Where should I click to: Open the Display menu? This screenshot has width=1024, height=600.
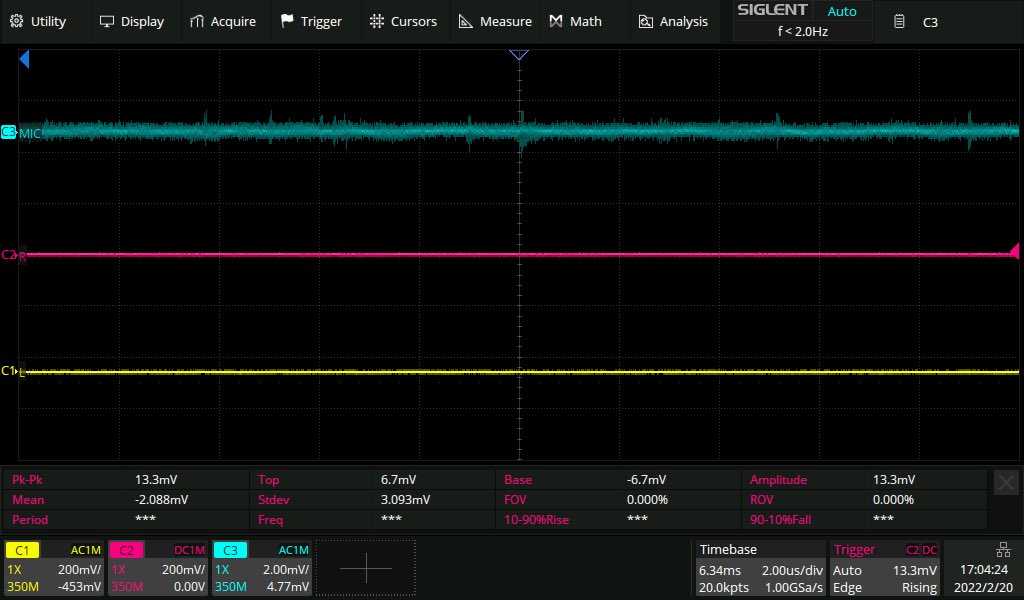pyautogui.click(x=131, y=22)
